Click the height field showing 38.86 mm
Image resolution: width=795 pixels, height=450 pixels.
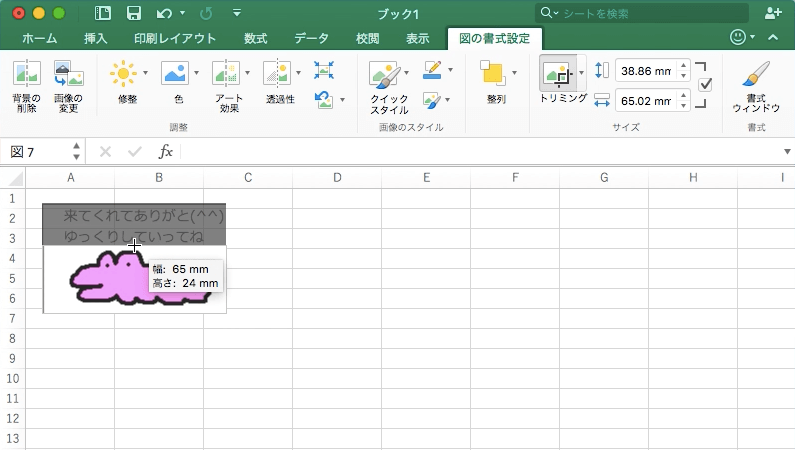point(646,70)
